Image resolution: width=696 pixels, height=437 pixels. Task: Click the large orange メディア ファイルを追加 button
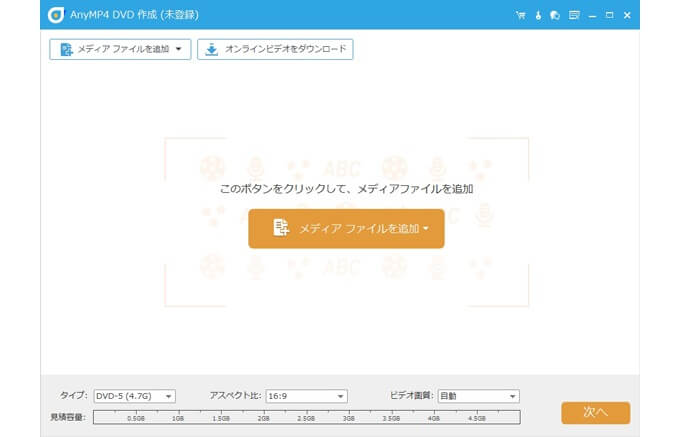click(x=346, y=228)
